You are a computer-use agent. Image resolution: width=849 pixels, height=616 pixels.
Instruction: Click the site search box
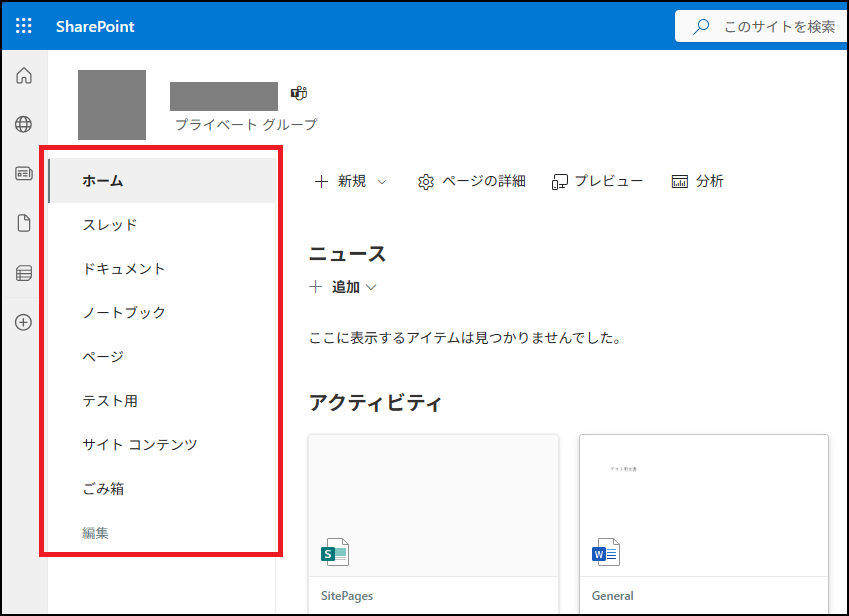[x=761, y=26]
